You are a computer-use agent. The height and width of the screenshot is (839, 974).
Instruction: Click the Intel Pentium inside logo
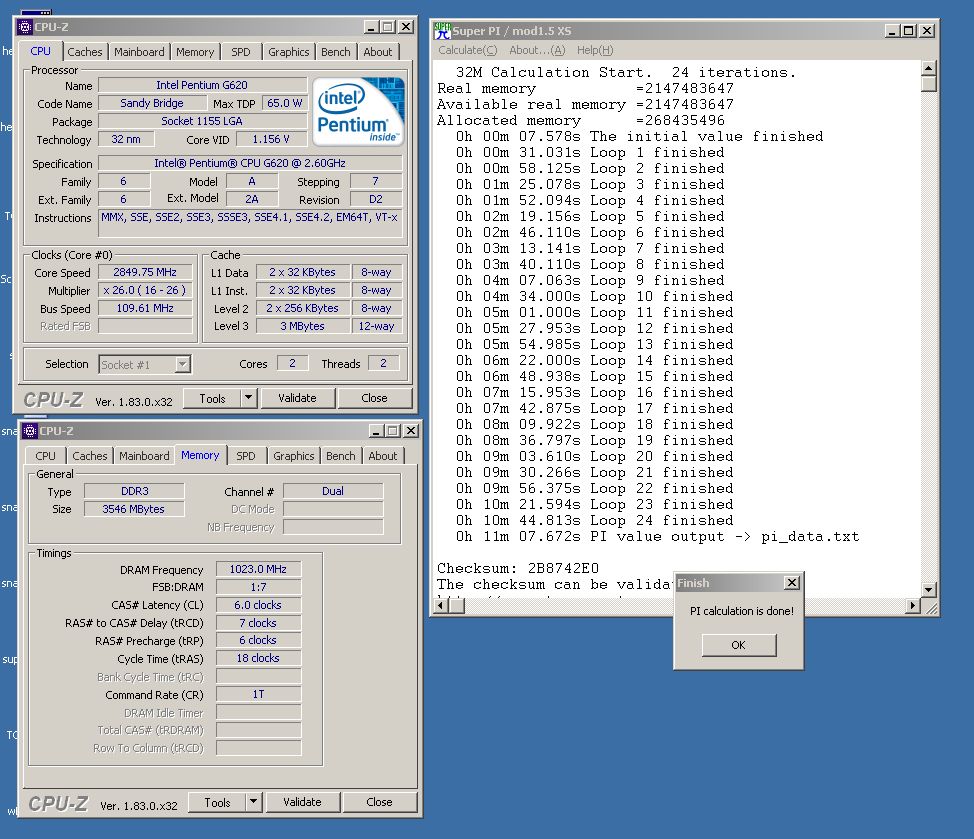point(358,112)
